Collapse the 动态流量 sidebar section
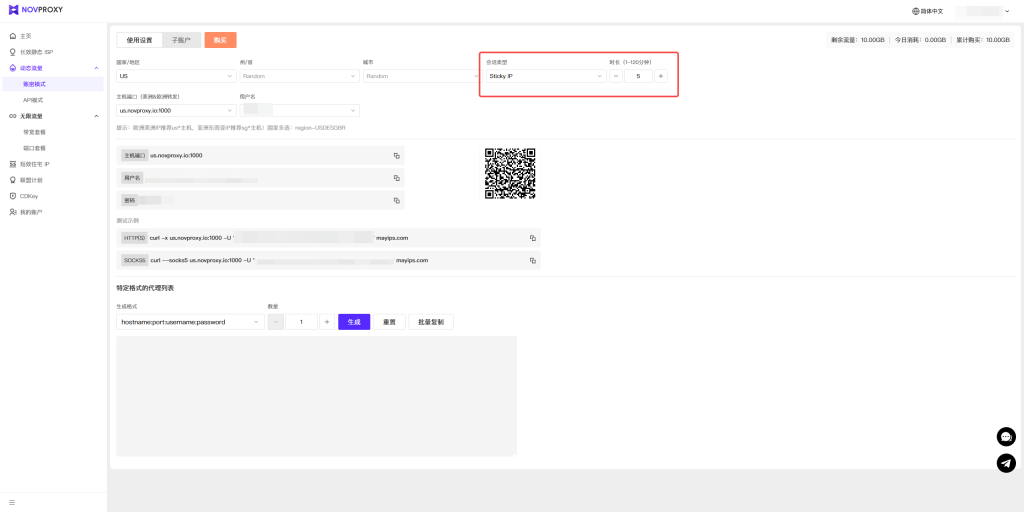The width and height of the screenshot is (1024, 512). (x=96, y=68)
